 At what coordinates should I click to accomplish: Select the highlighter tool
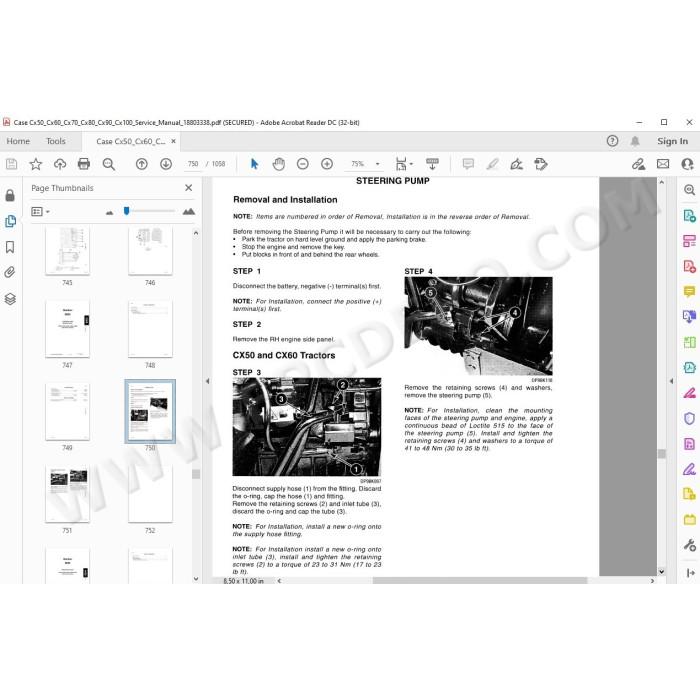[x=492, y=164]
